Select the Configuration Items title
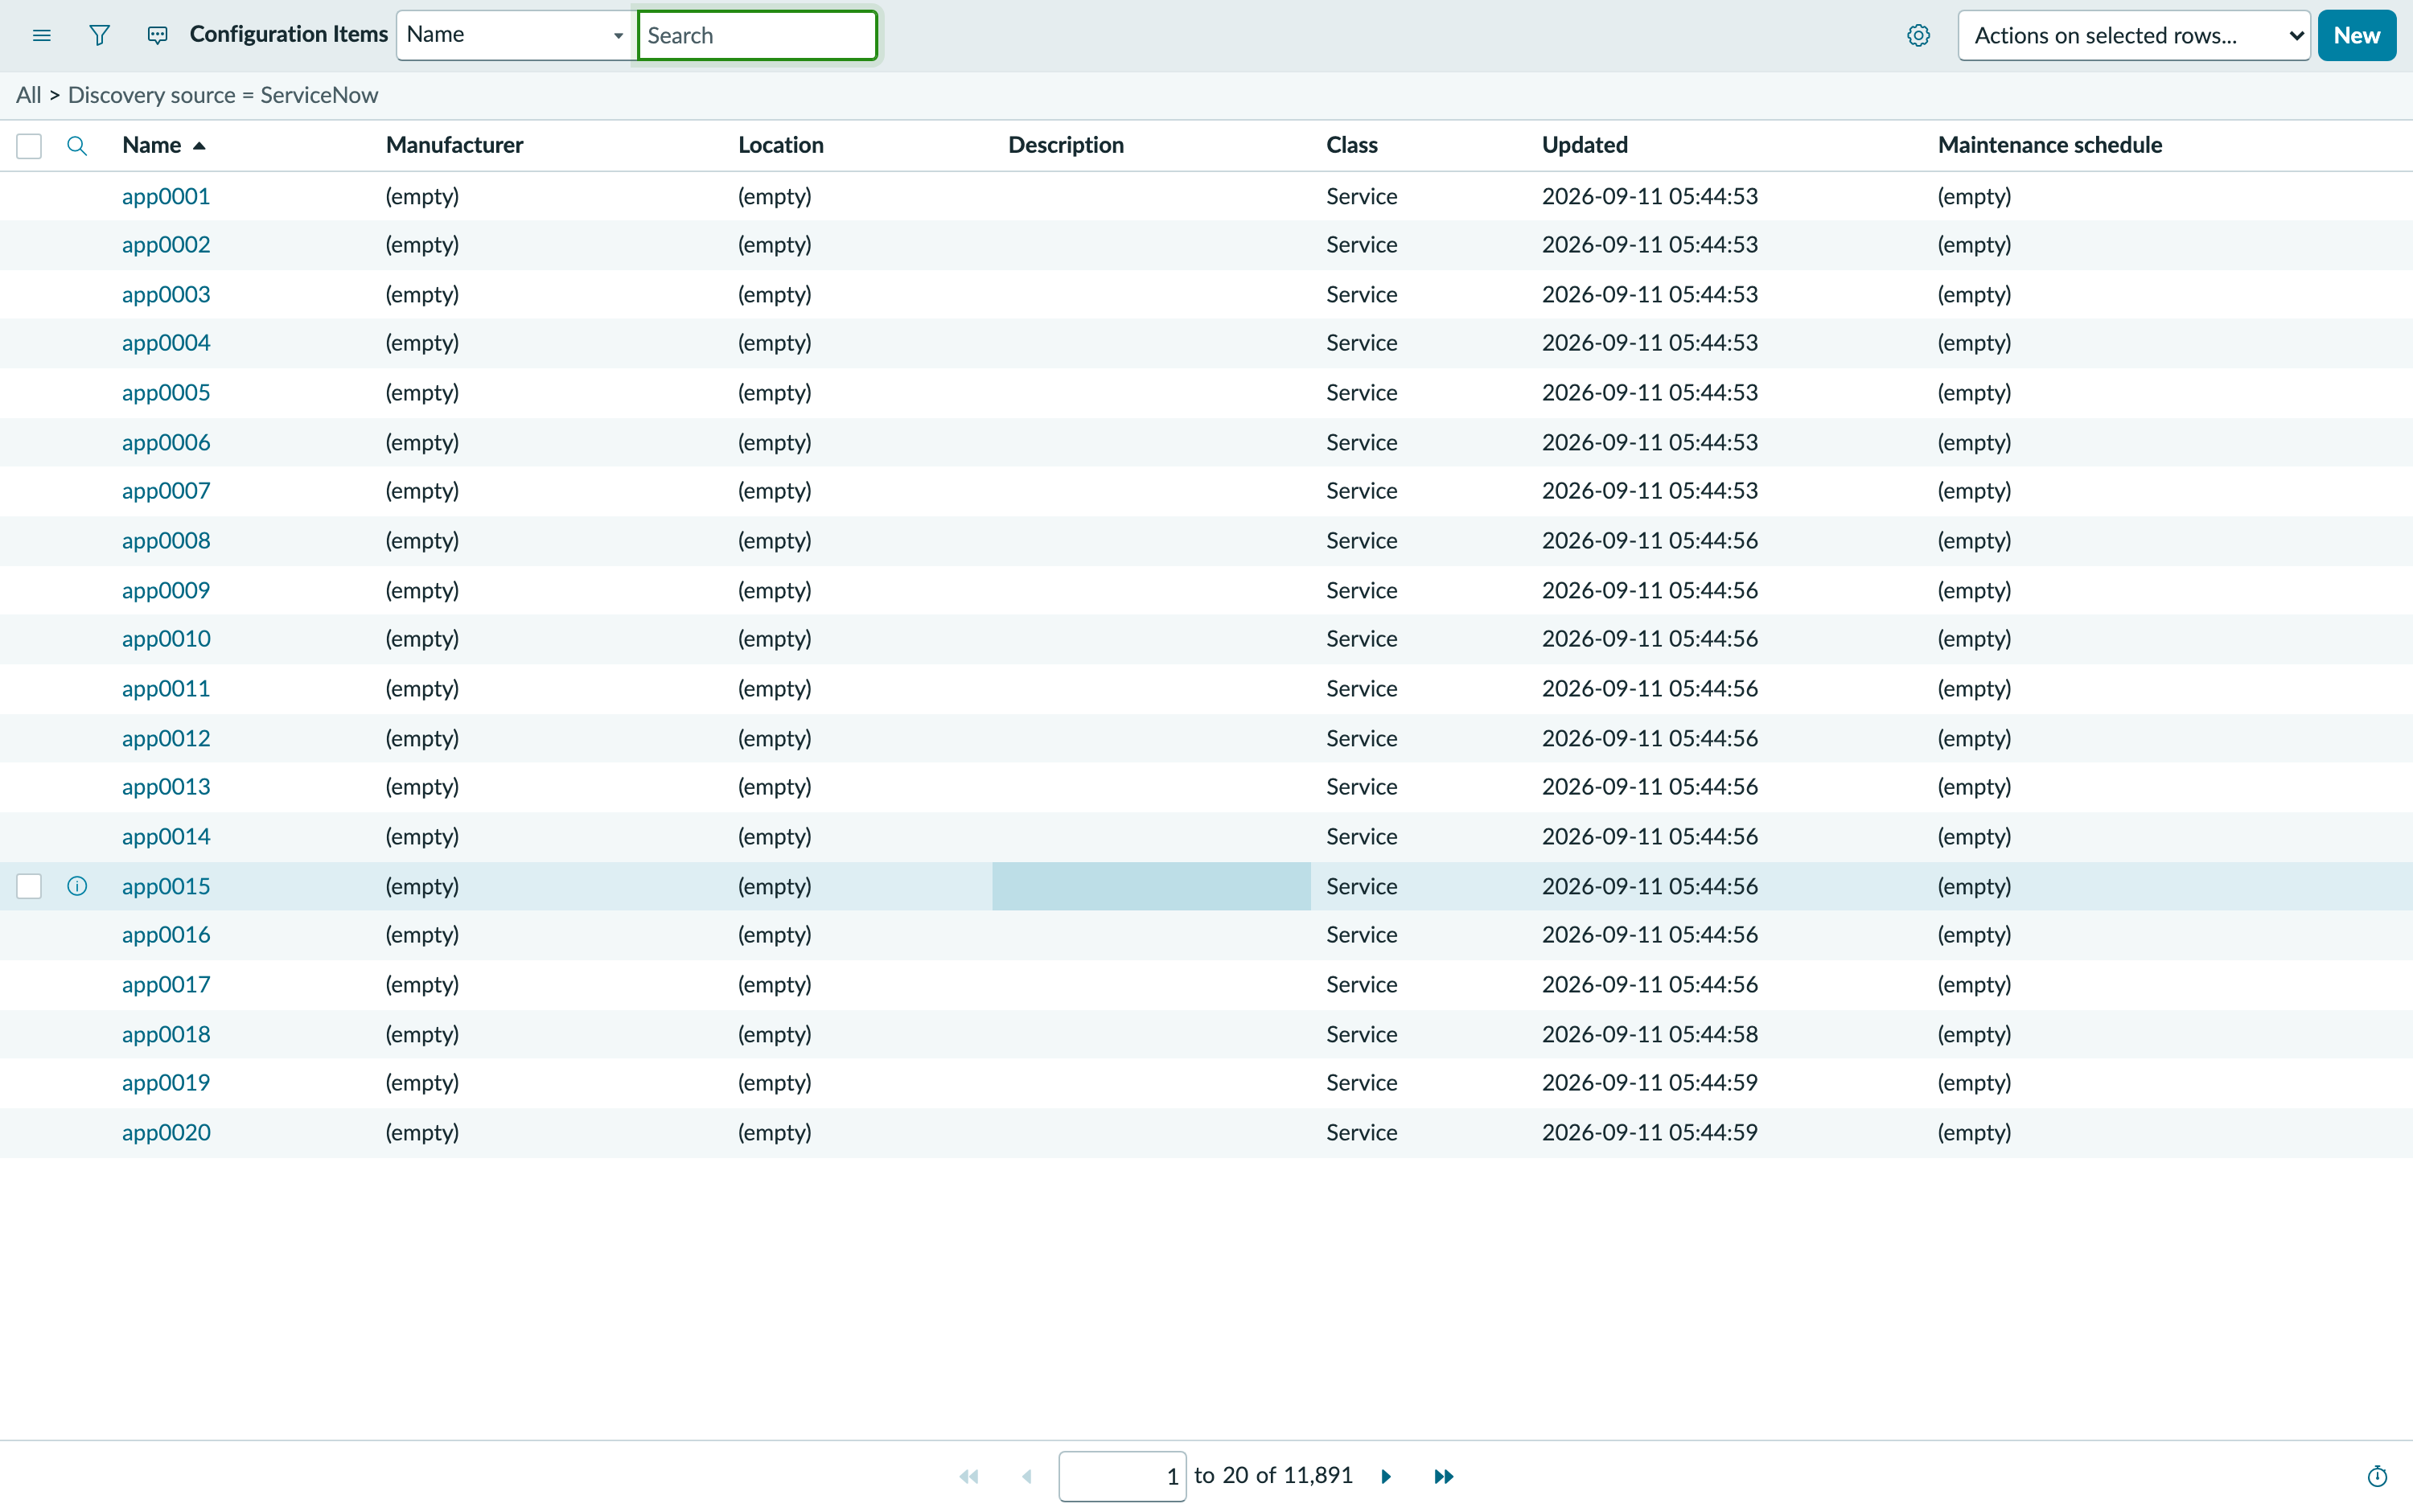2413x1512 pixels. (x=288, y=35)
